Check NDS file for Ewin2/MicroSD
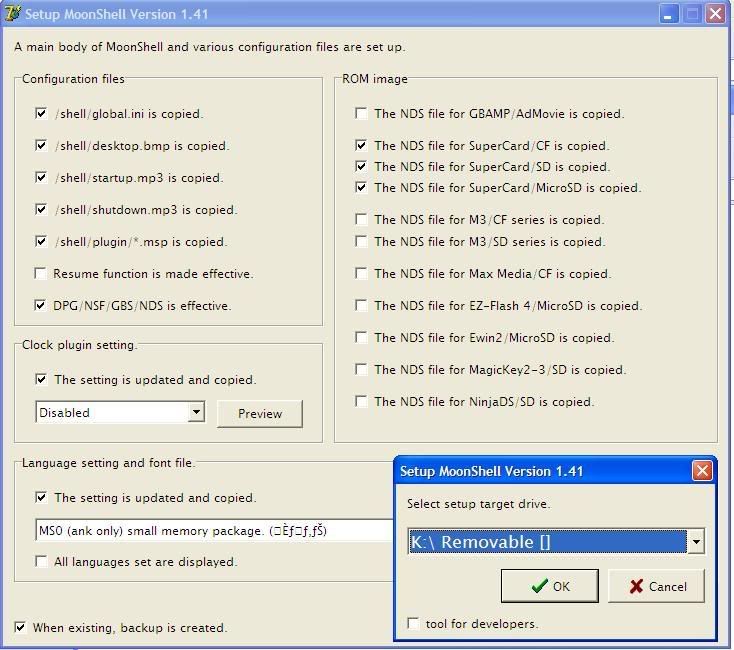Image resolution: width=734 pixels, height=650 pixels. [361, 337]
